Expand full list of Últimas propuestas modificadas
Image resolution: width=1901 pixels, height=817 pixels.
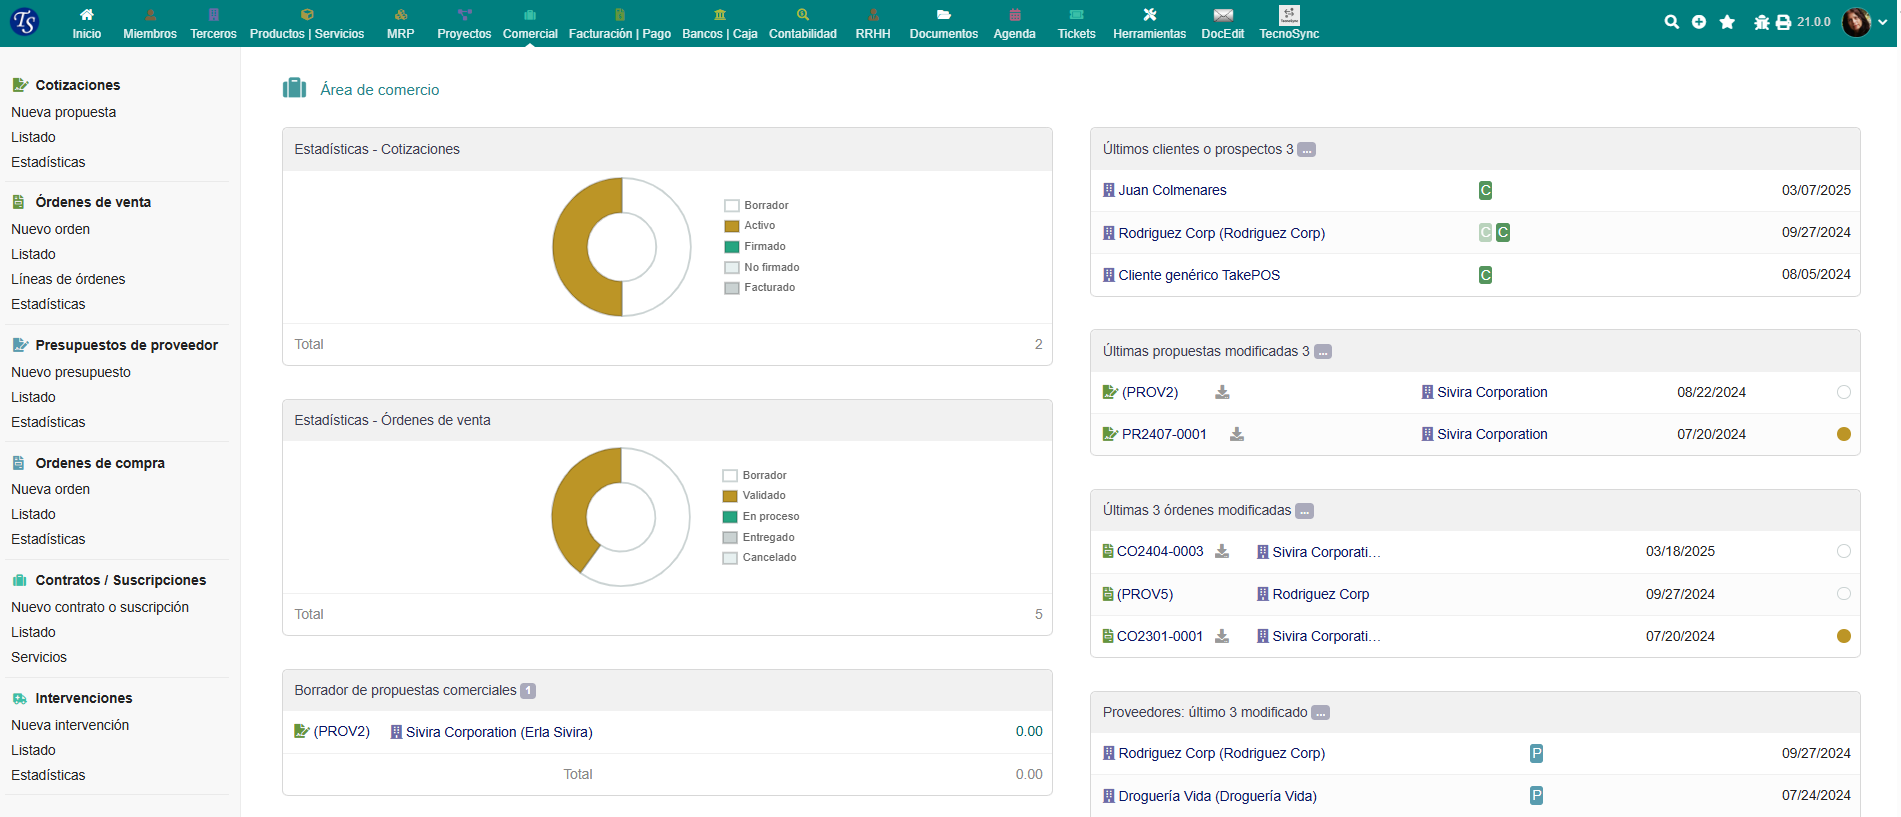pos(1323,352)
